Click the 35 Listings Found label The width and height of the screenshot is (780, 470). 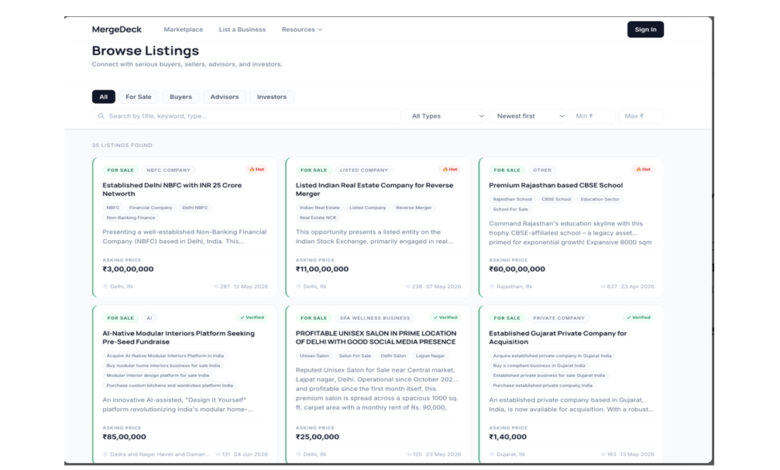coord(122,145)
